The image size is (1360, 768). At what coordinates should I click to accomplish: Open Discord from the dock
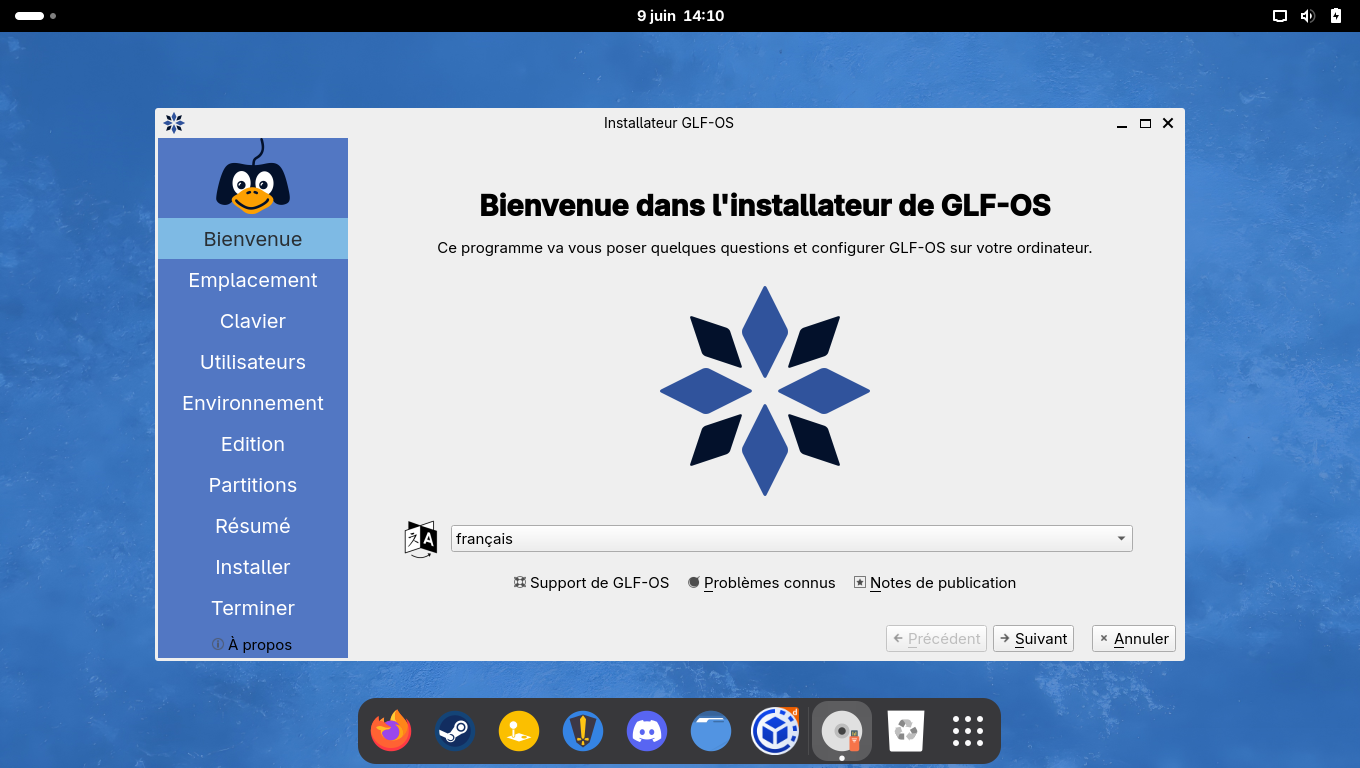point(647,731)
